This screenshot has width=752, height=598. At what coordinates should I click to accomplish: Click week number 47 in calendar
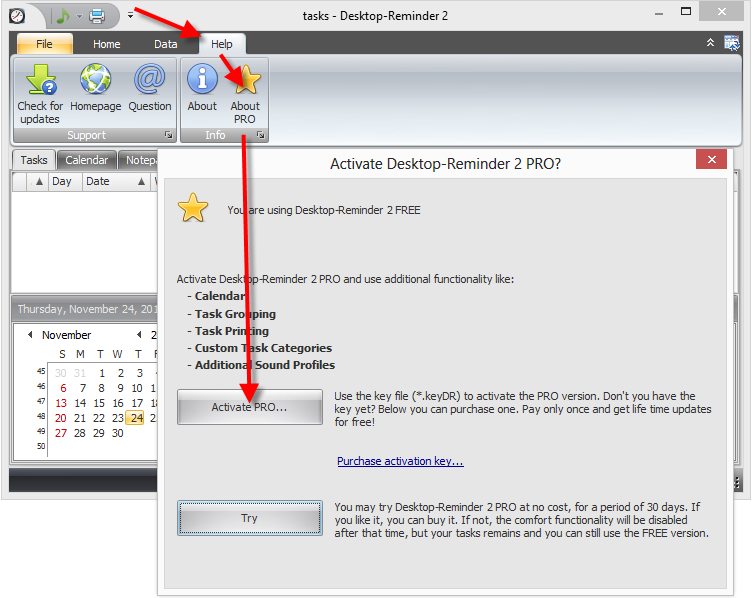tap(41, 401)
